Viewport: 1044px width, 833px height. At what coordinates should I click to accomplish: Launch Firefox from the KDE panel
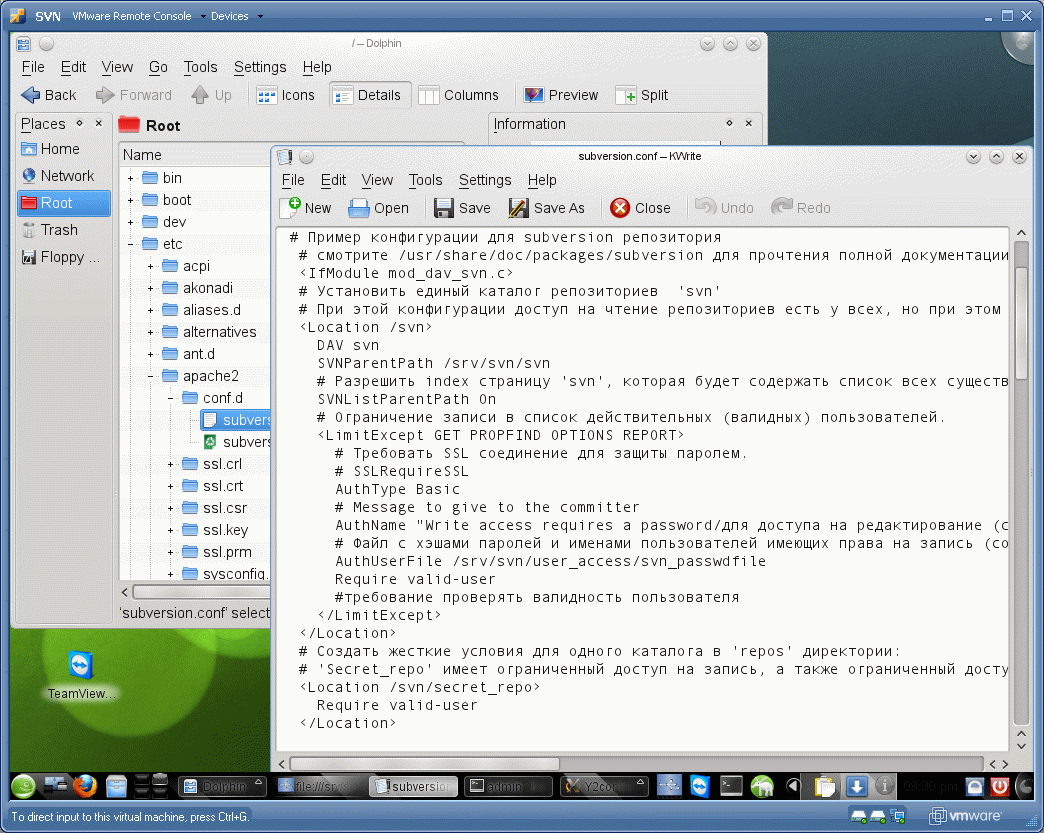(x=85, y=786)
